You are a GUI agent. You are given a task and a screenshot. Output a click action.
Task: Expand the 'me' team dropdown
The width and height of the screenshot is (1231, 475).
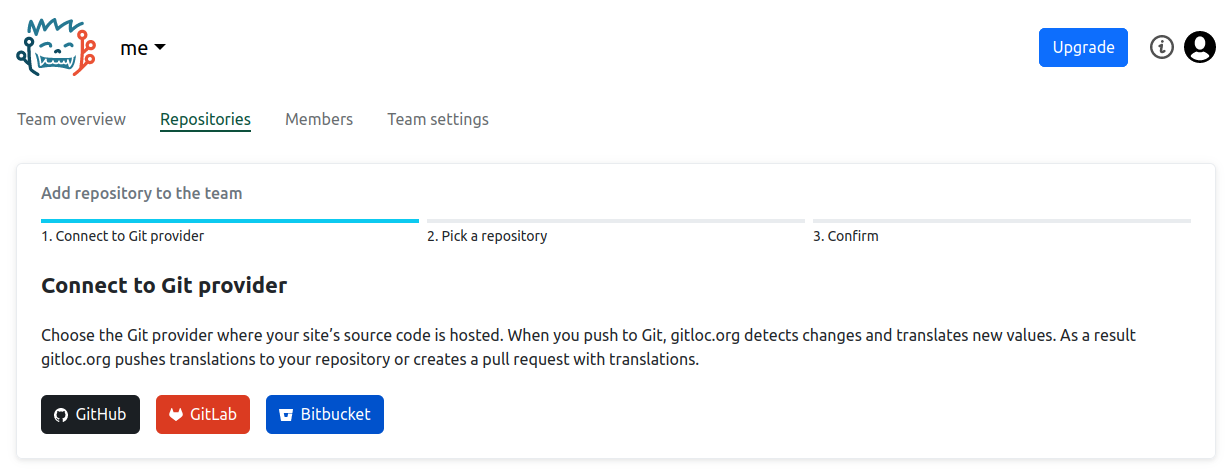coord(142,48)
